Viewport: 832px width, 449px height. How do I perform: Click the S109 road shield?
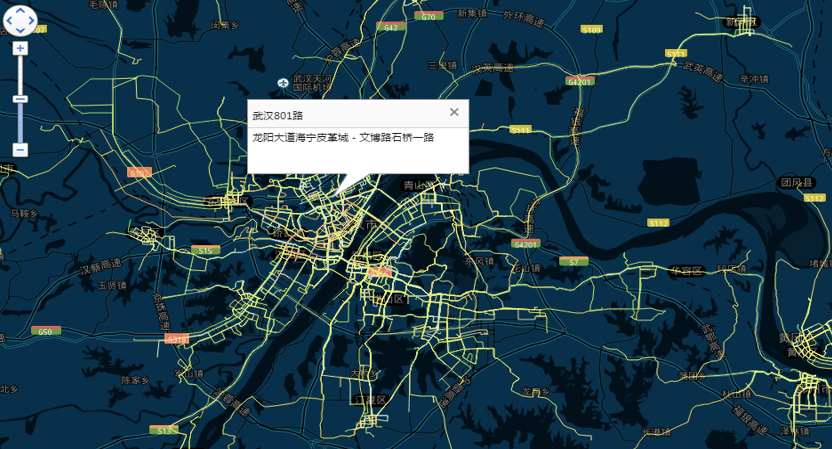pyautogui.click(x=592, y=30)
